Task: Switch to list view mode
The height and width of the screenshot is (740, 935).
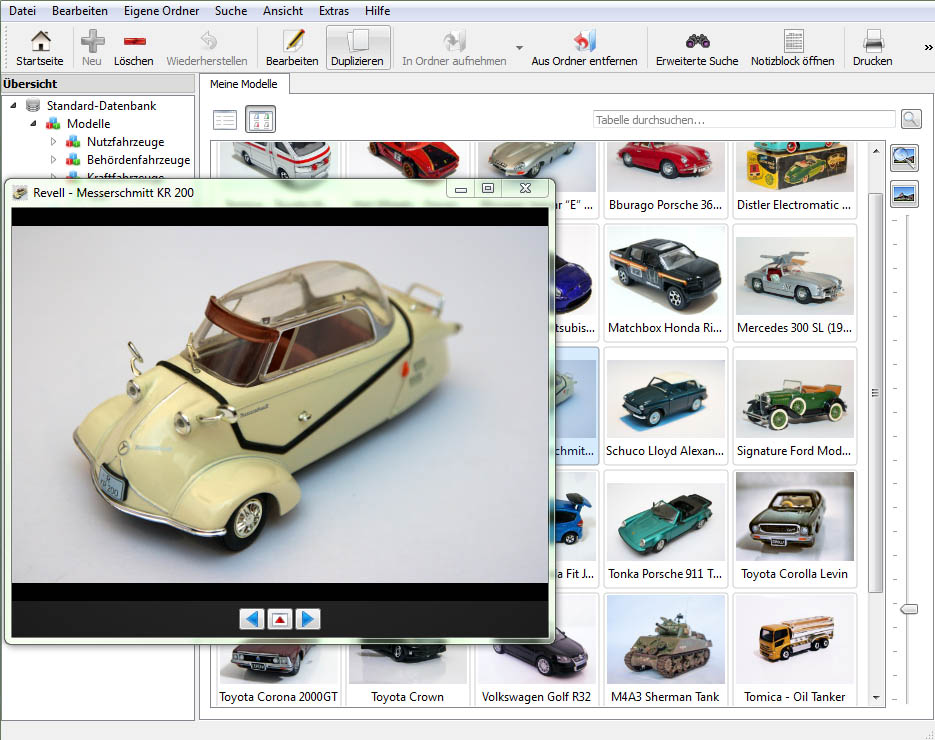Action: [x=225, y=120]
